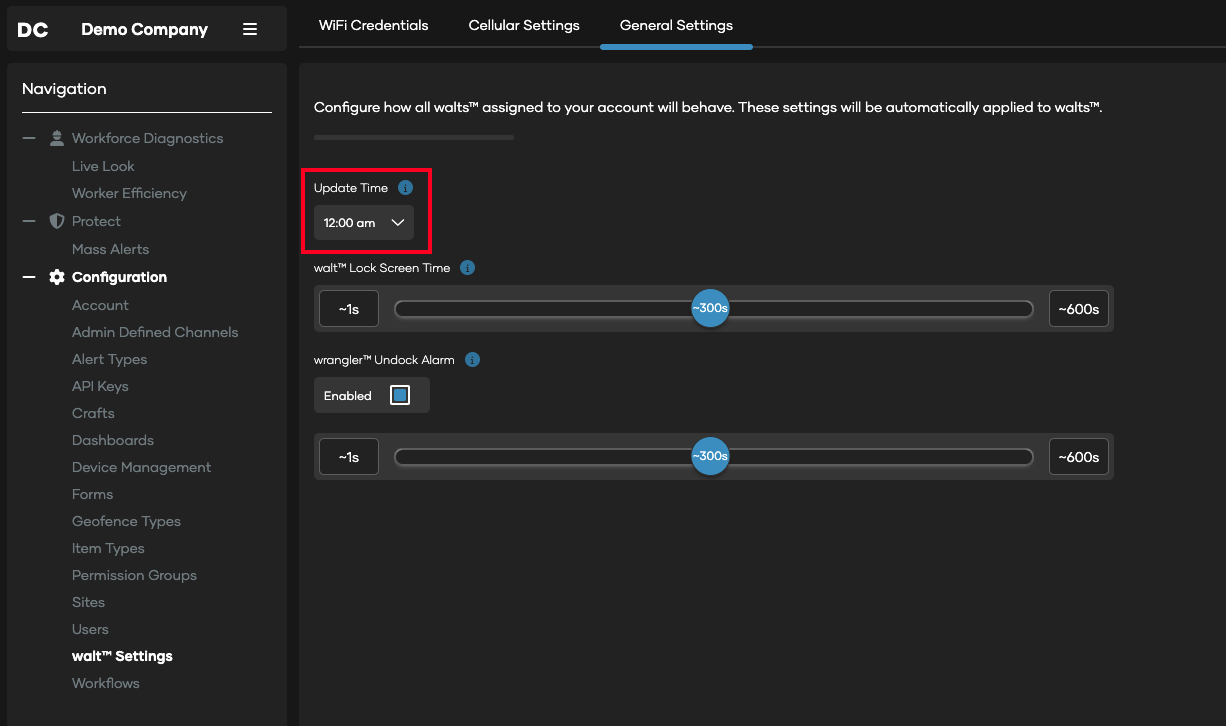Click the hamburger menu icon
The image size is (1226, 726).
click(x=250, y=30)
